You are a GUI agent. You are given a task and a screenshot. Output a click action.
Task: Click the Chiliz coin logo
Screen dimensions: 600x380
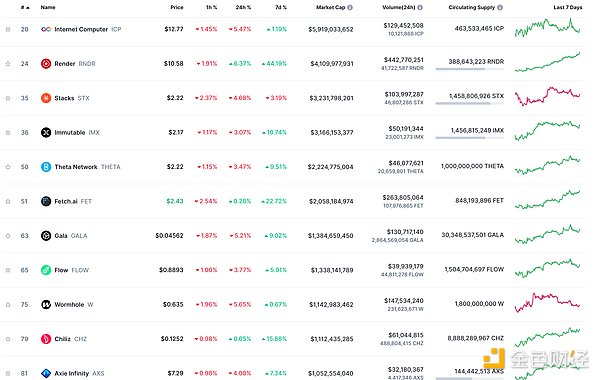point(46,339)
